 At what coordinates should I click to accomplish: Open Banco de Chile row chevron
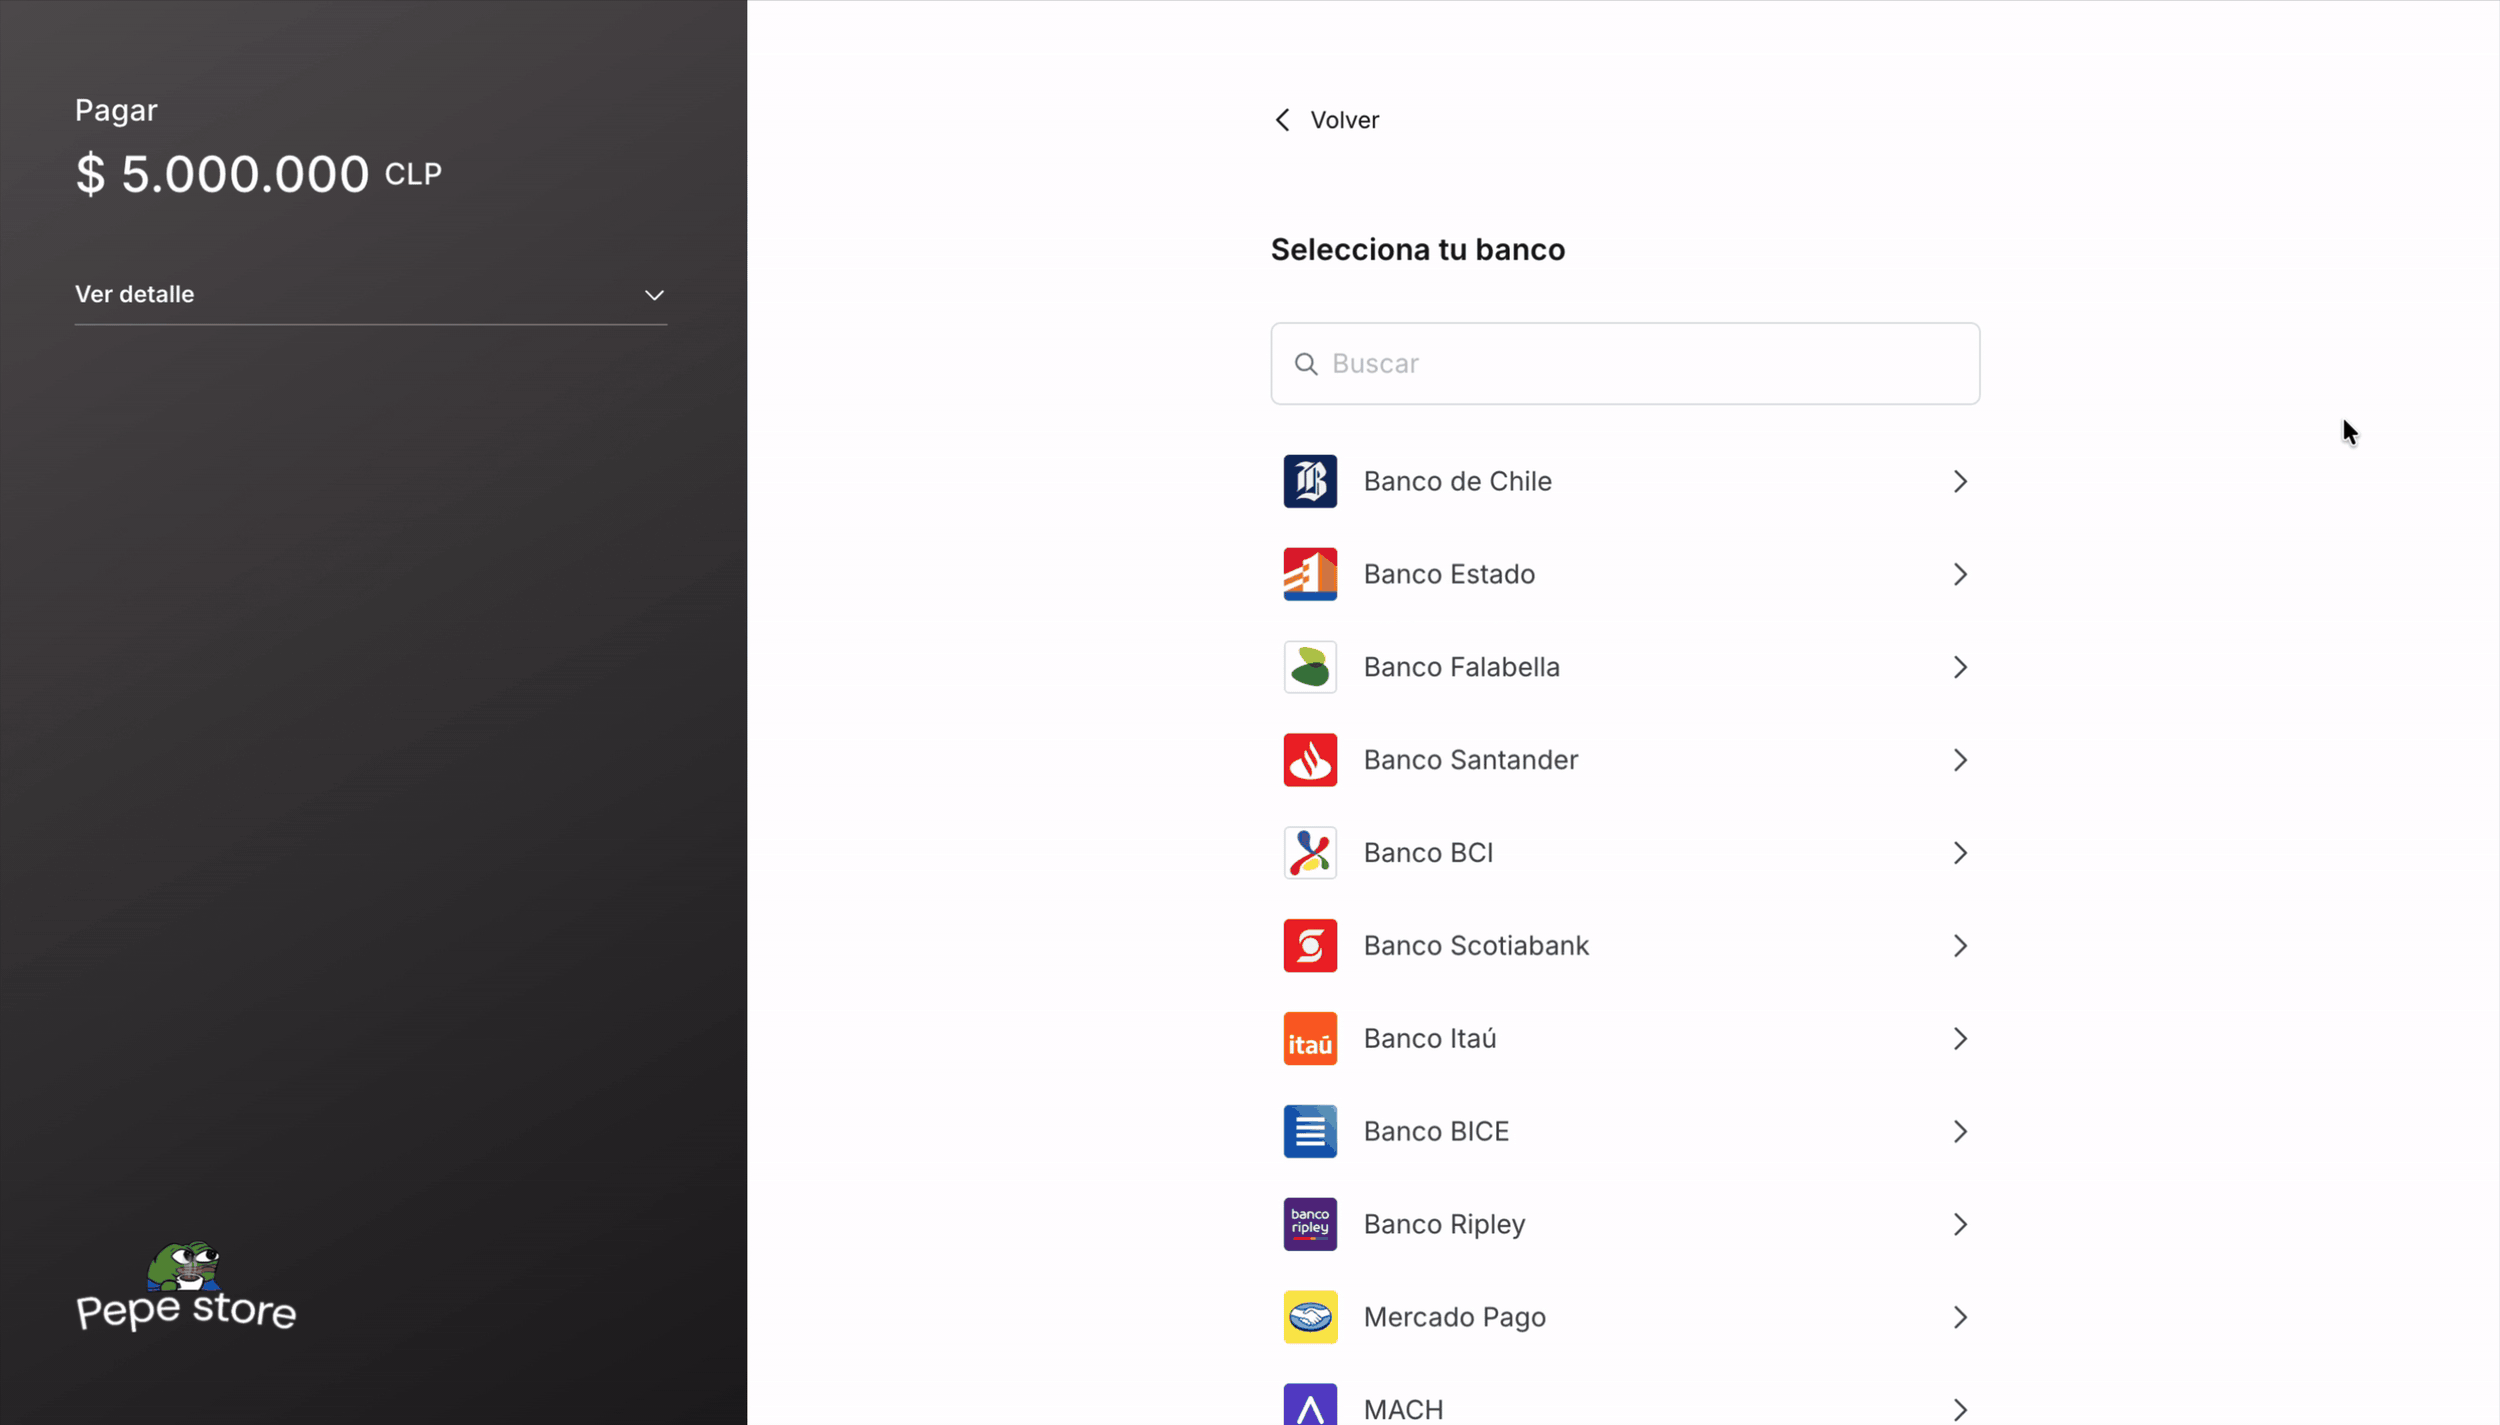click(x=1960, y=482)
